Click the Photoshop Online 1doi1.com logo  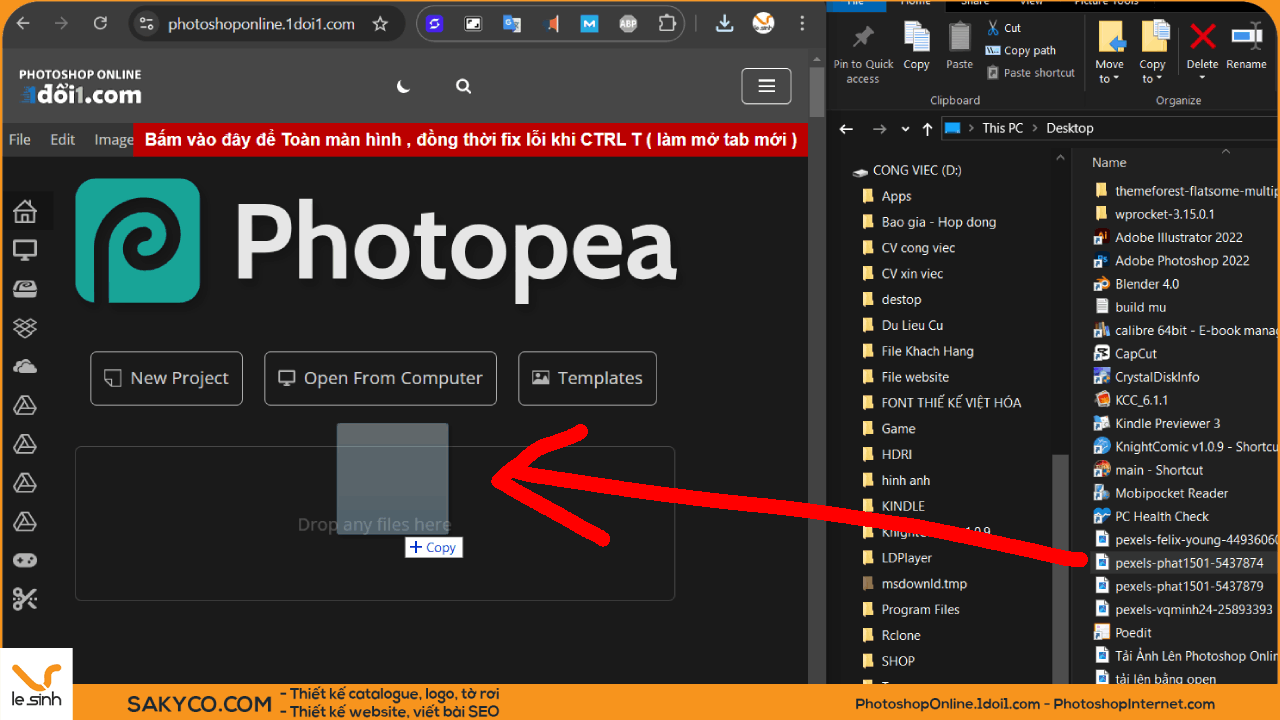80,87
